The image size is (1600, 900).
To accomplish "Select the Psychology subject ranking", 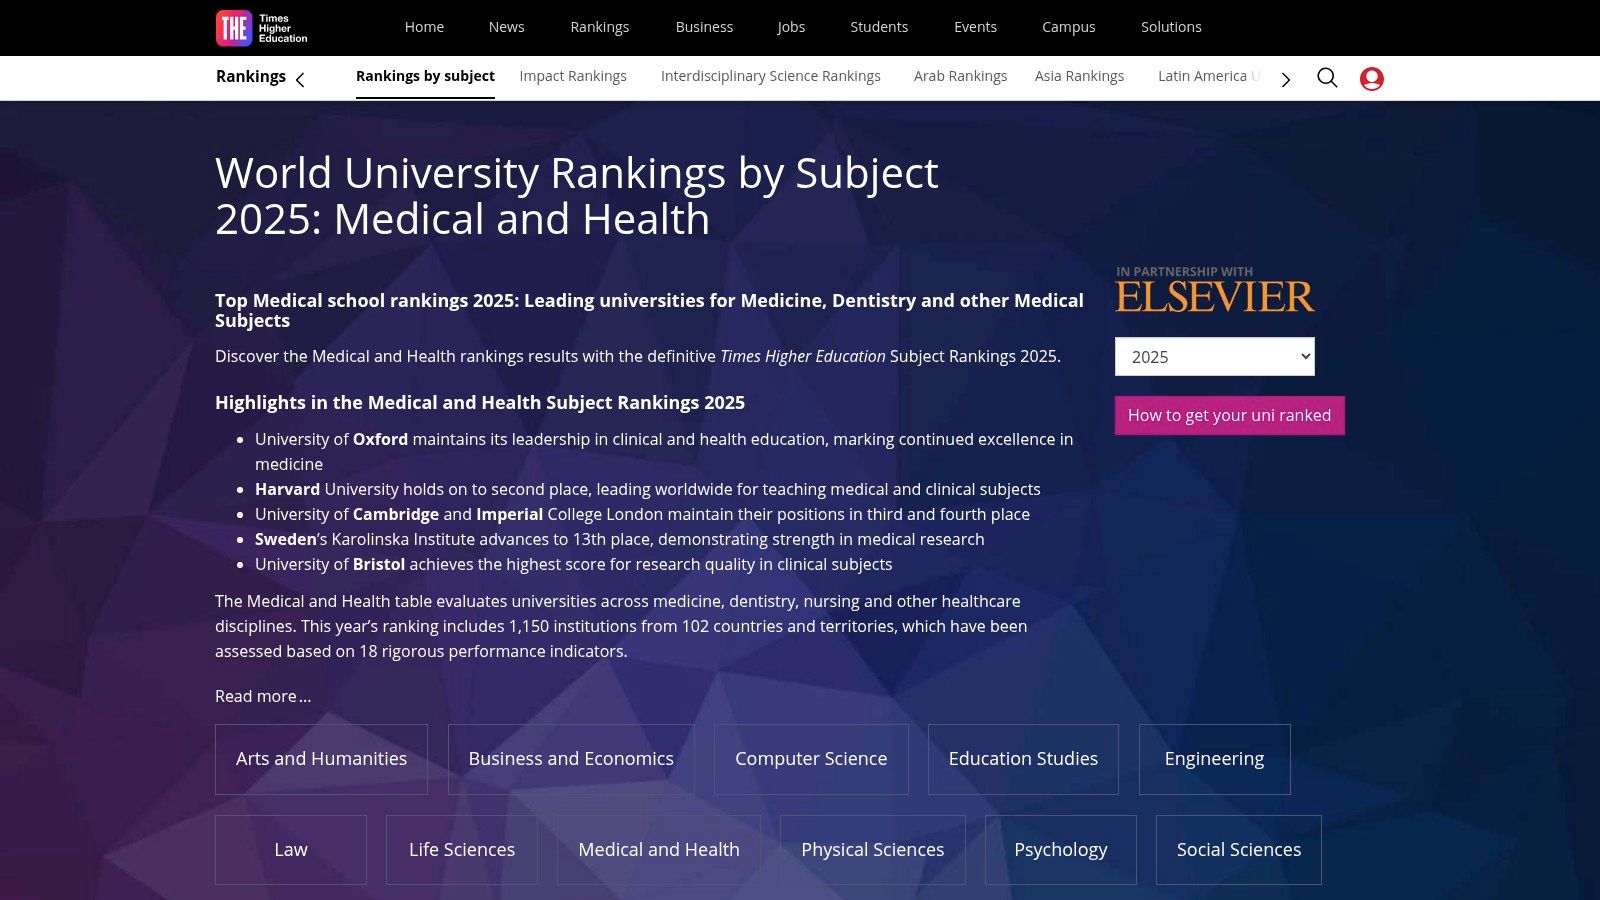I will pyautogui.click(x=1060, y=849).
